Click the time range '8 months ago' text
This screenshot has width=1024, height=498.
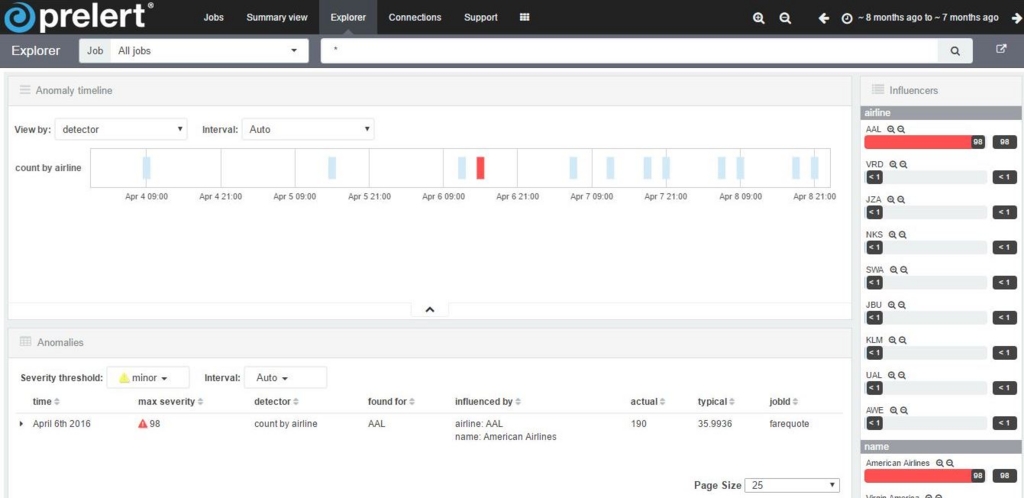pyautogui.click(x=928, y=18)
